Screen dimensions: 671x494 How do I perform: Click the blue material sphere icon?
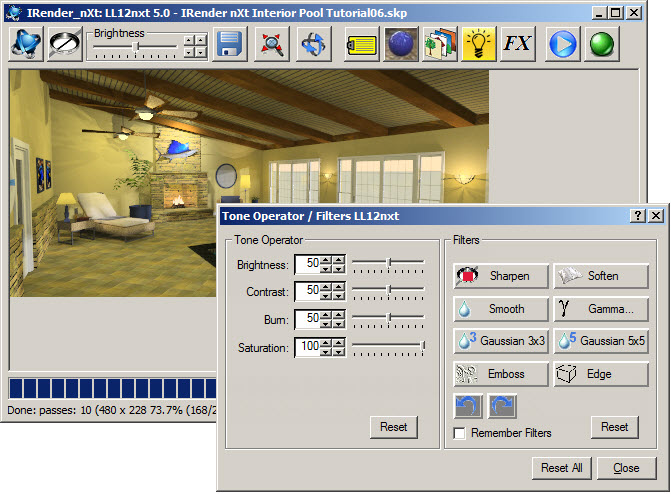tap(400, 45)
